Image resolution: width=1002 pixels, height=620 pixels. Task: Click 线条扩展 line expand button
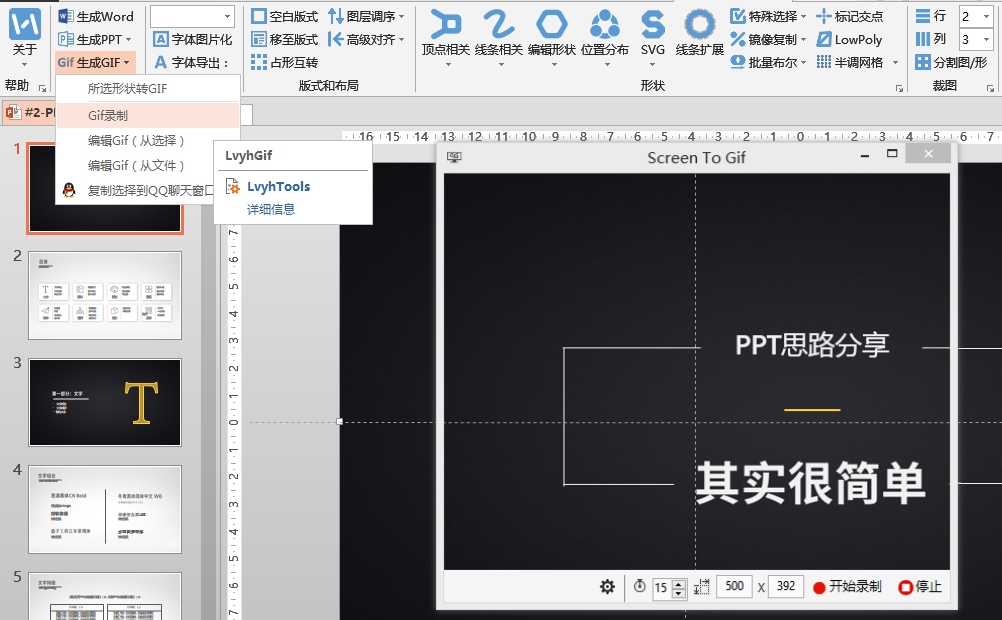coord(700,33)
